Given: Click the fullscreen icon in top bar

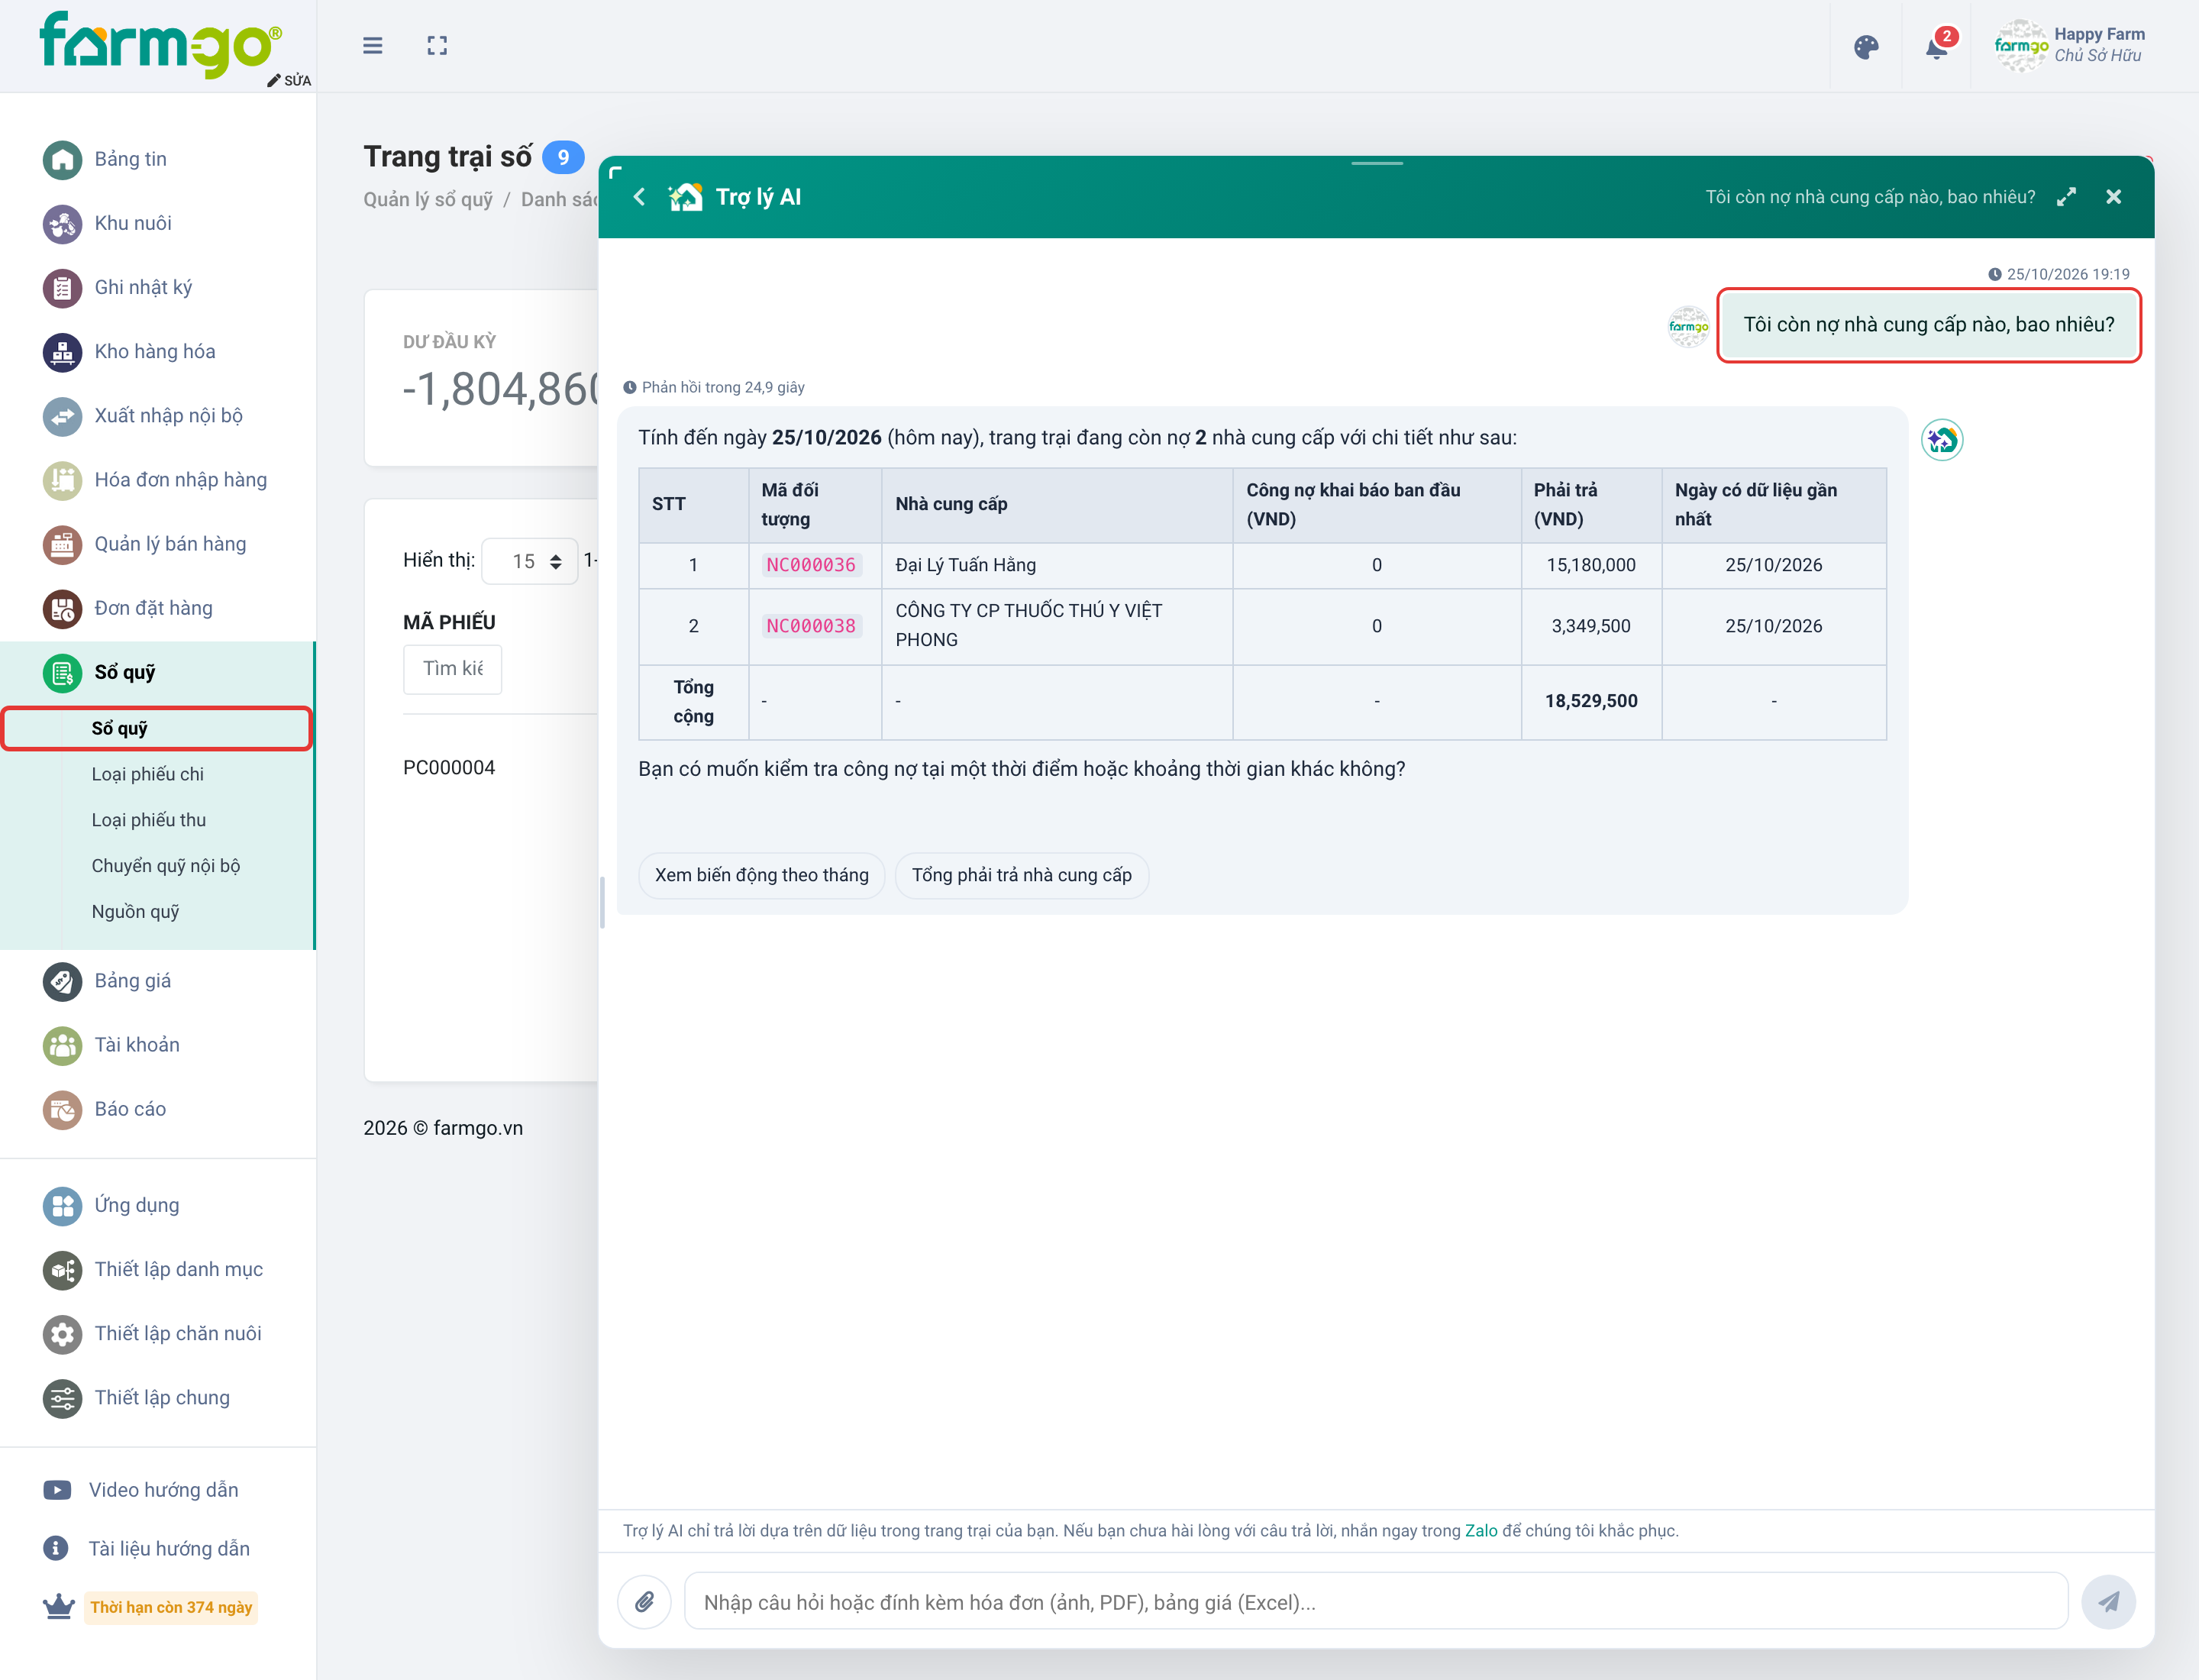Looking at the screenshot, I should click(x=437, y=46).
